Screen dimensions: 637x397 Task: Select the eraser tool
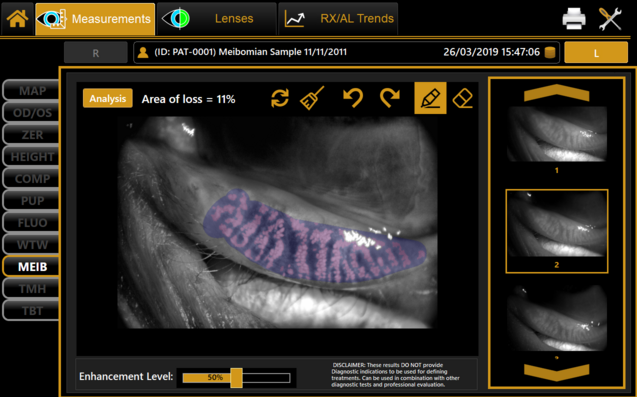coord(462,98)
